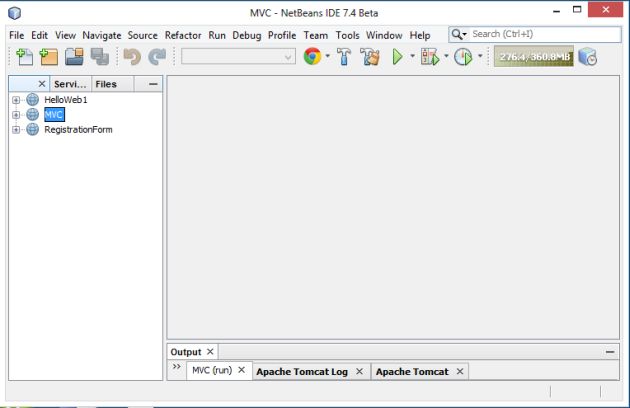
Task: Click the Save All toolbar icon
Action: (x=100, y=57)
